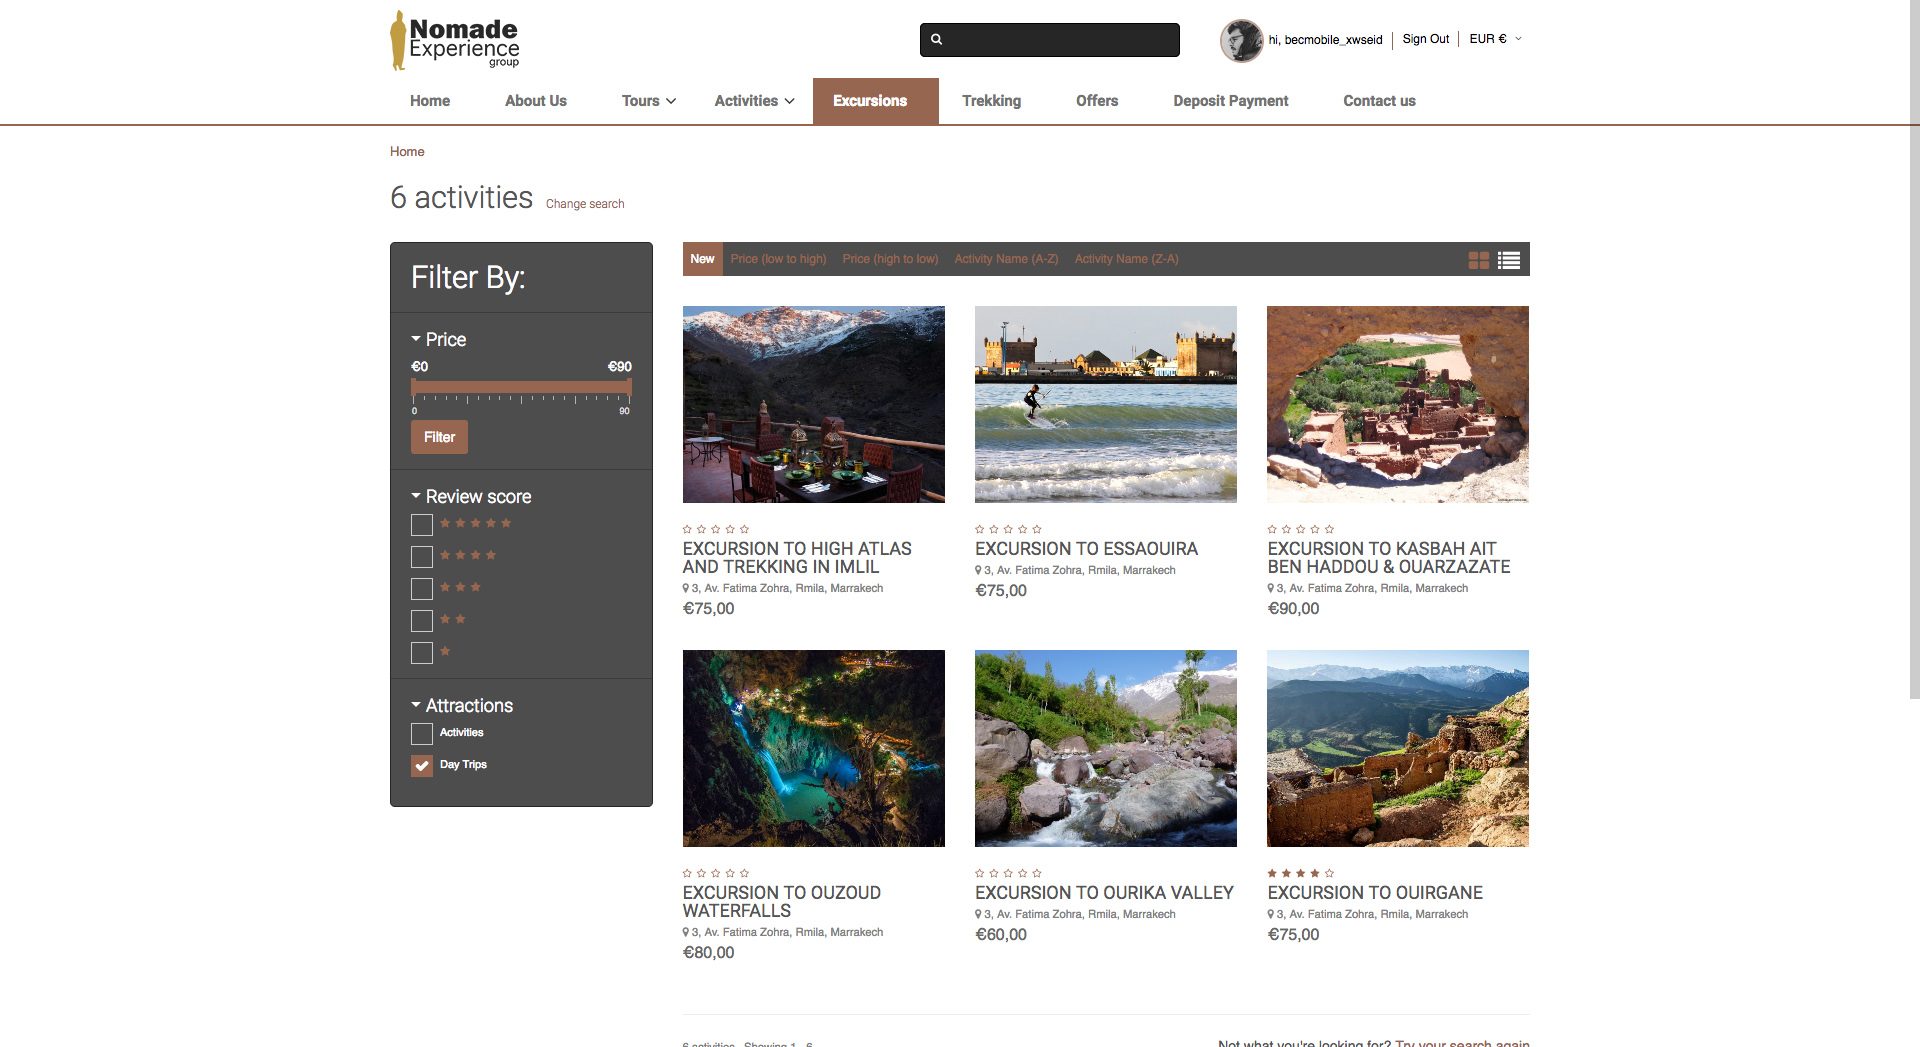Click the Home breadcrumb link

[x=407, y=152]
